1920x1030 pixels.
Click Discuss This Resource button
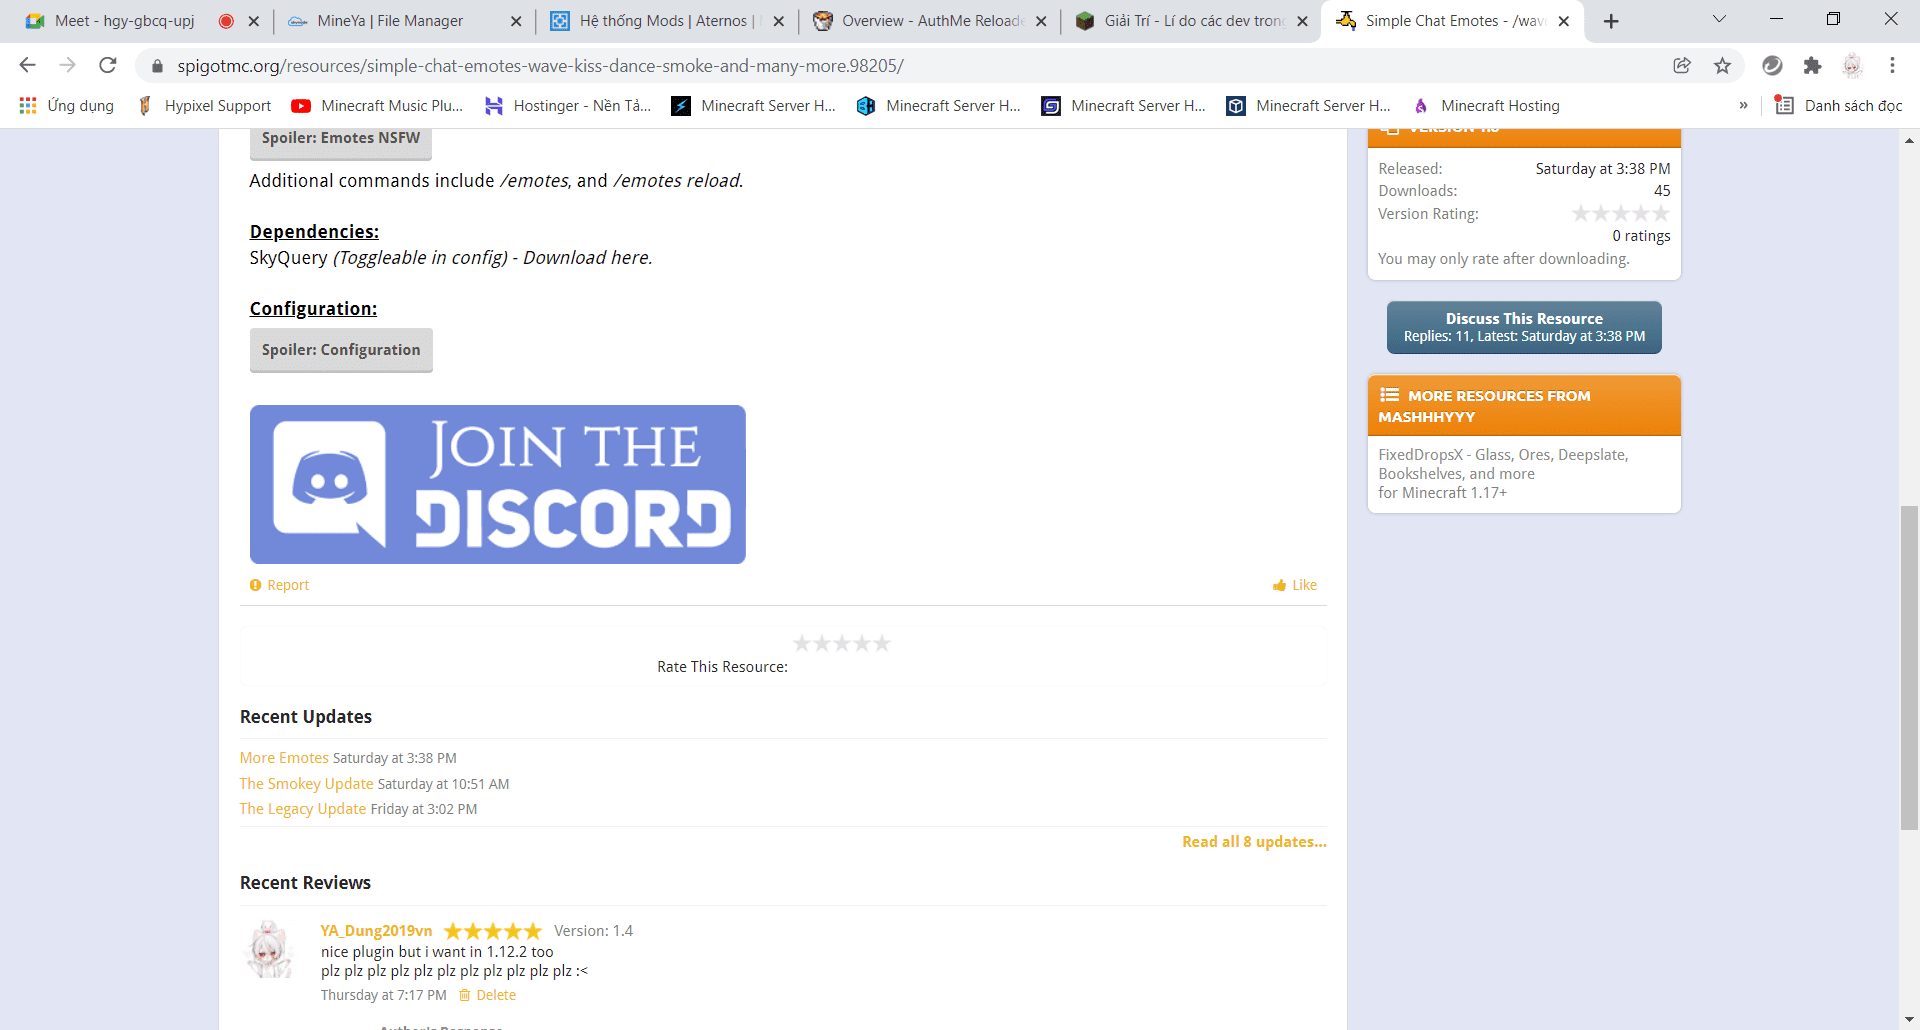(x=1524, y=327)
